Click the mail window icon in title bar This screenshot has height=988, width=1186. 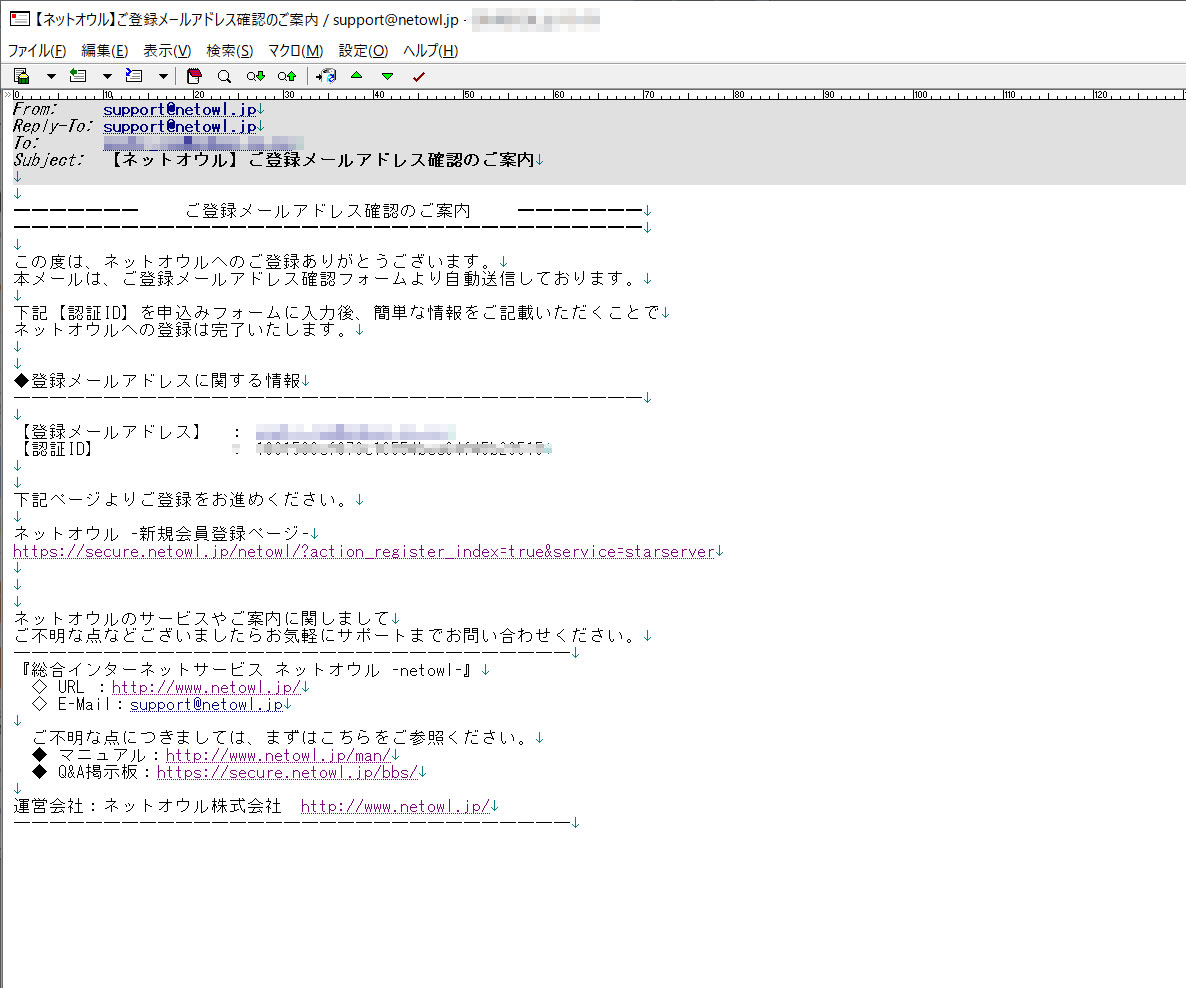coord(20,19)
